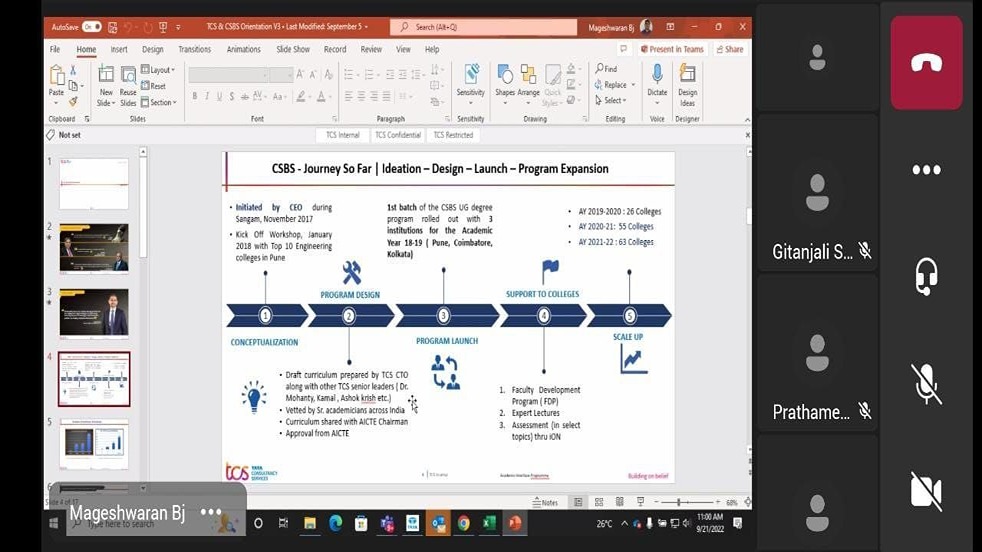Select slide 2 thumbnail
Image resolution: width=982 pixels, height=552 pixels.
[94, 248]
